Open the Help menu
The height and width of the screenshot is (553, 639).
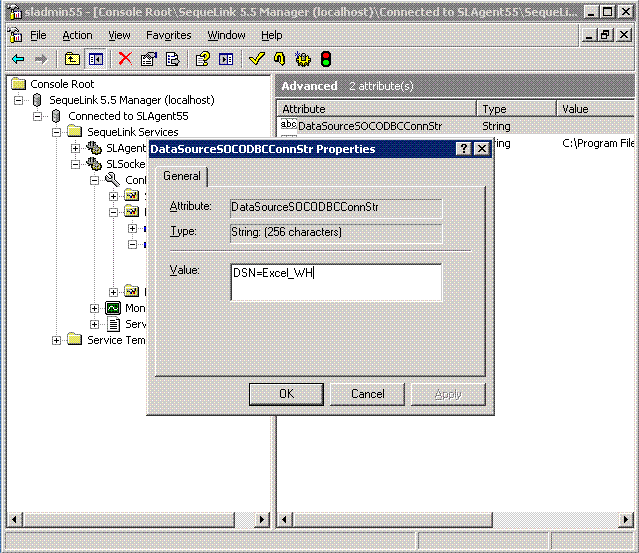(271, 35)
